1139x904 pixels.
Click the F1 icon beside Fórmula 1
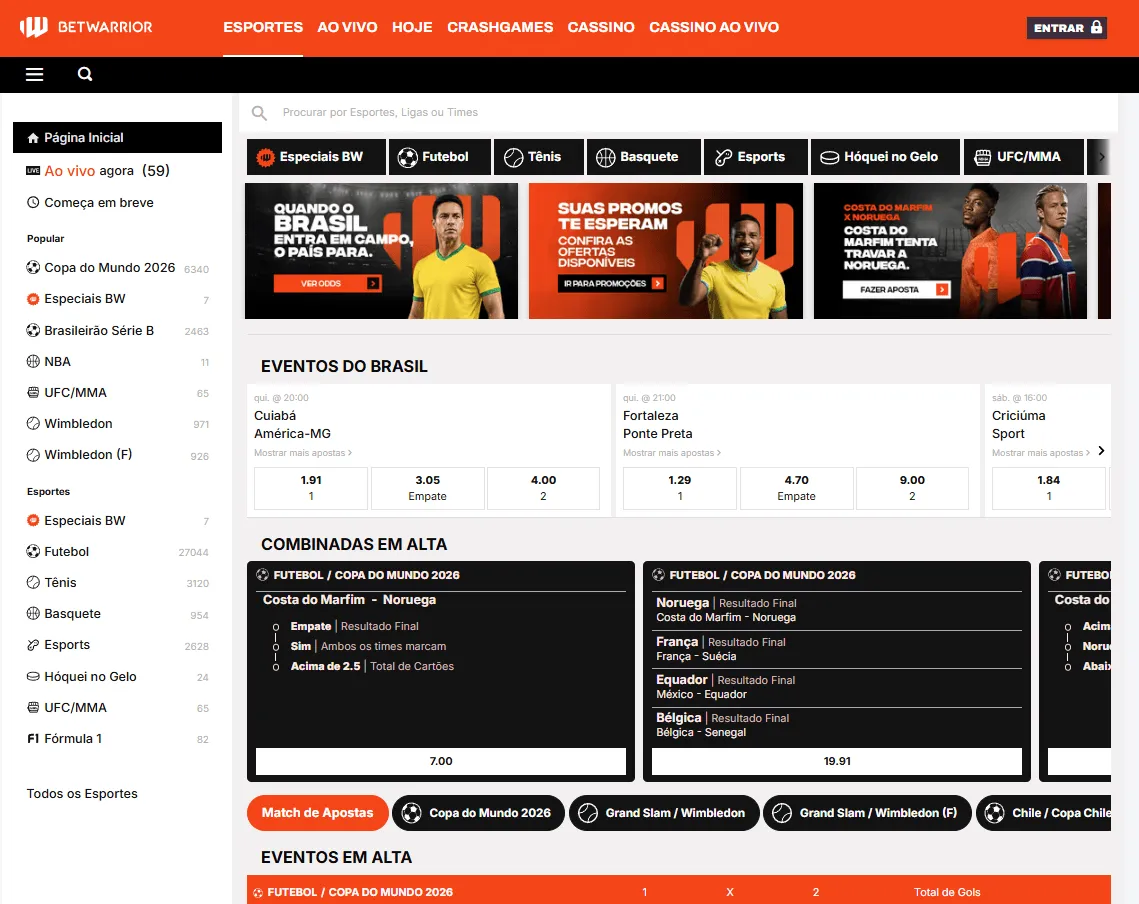coord(33,738)
